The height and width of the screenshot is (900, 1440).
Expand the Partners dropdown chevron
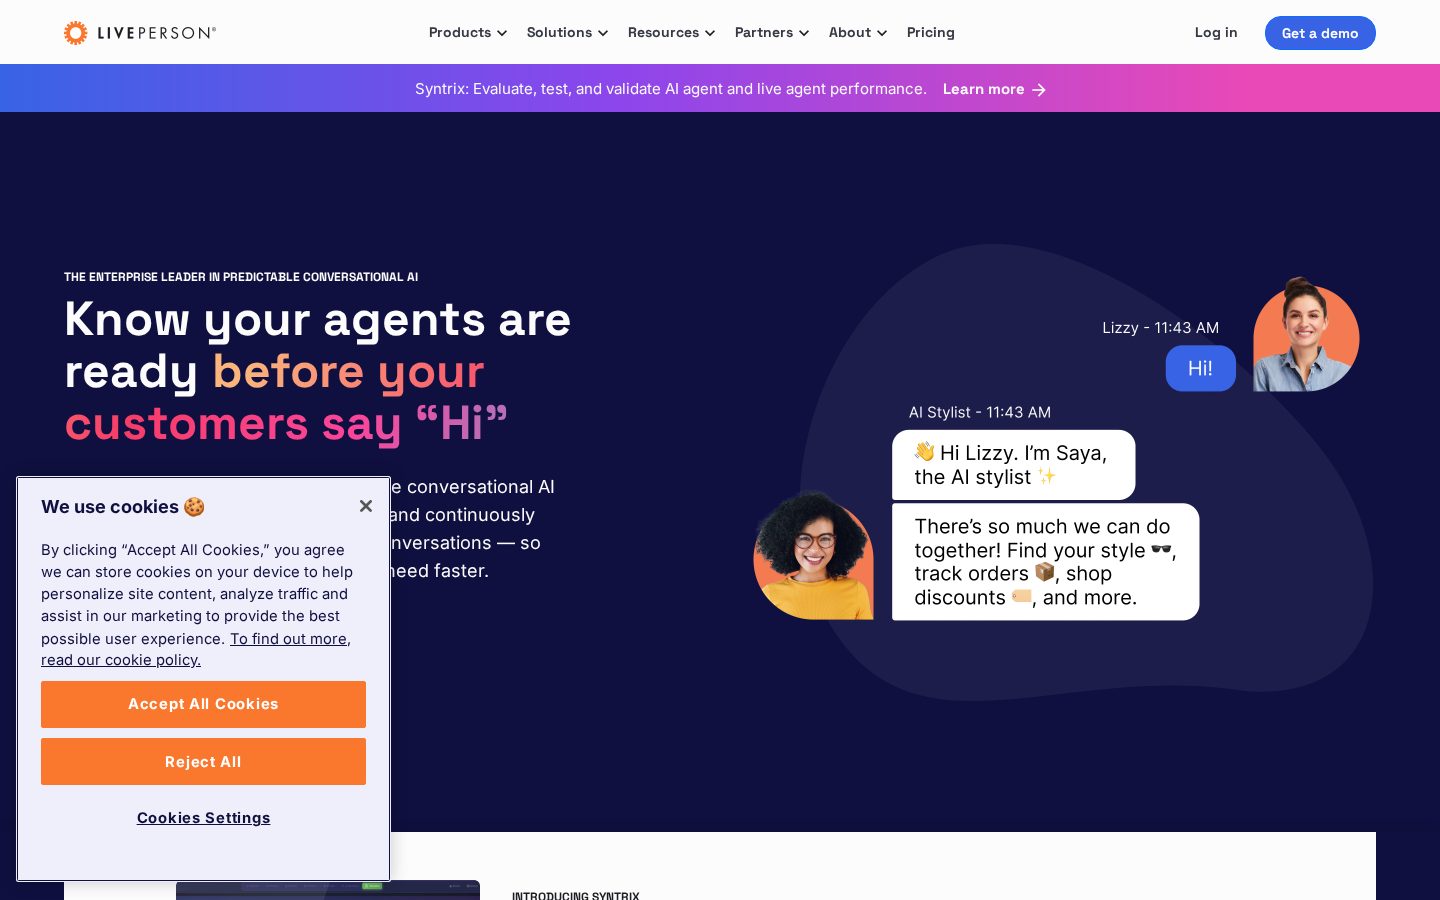coord(804,33)
